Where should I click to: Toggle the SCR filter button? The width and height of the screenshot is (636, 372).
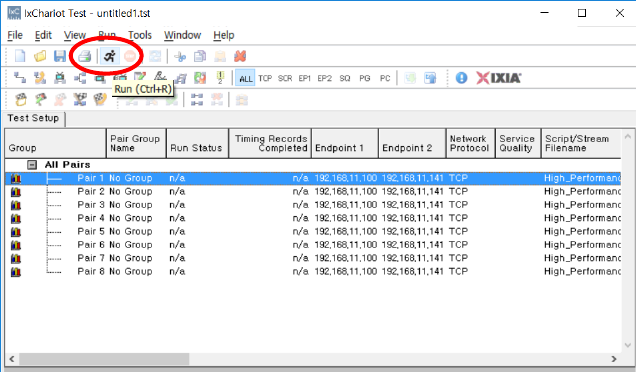285,78
